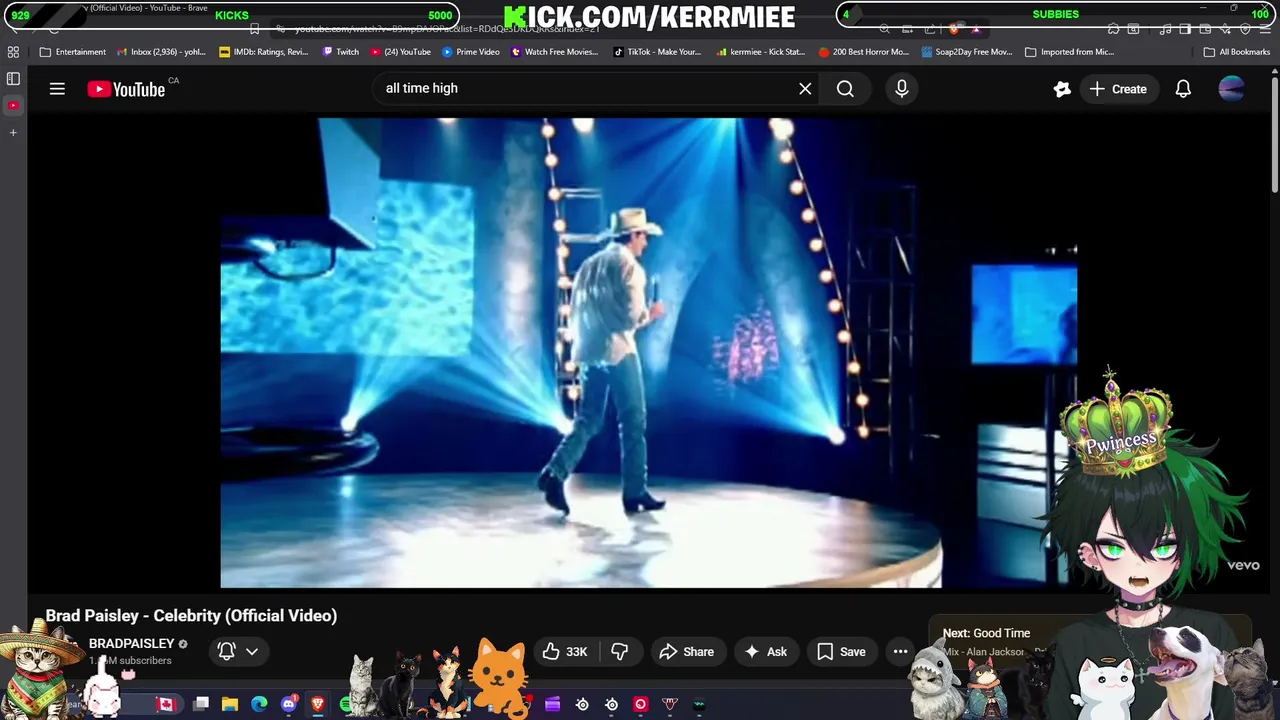Open the IMDb: Ratings bookmark

click(263, 52)
